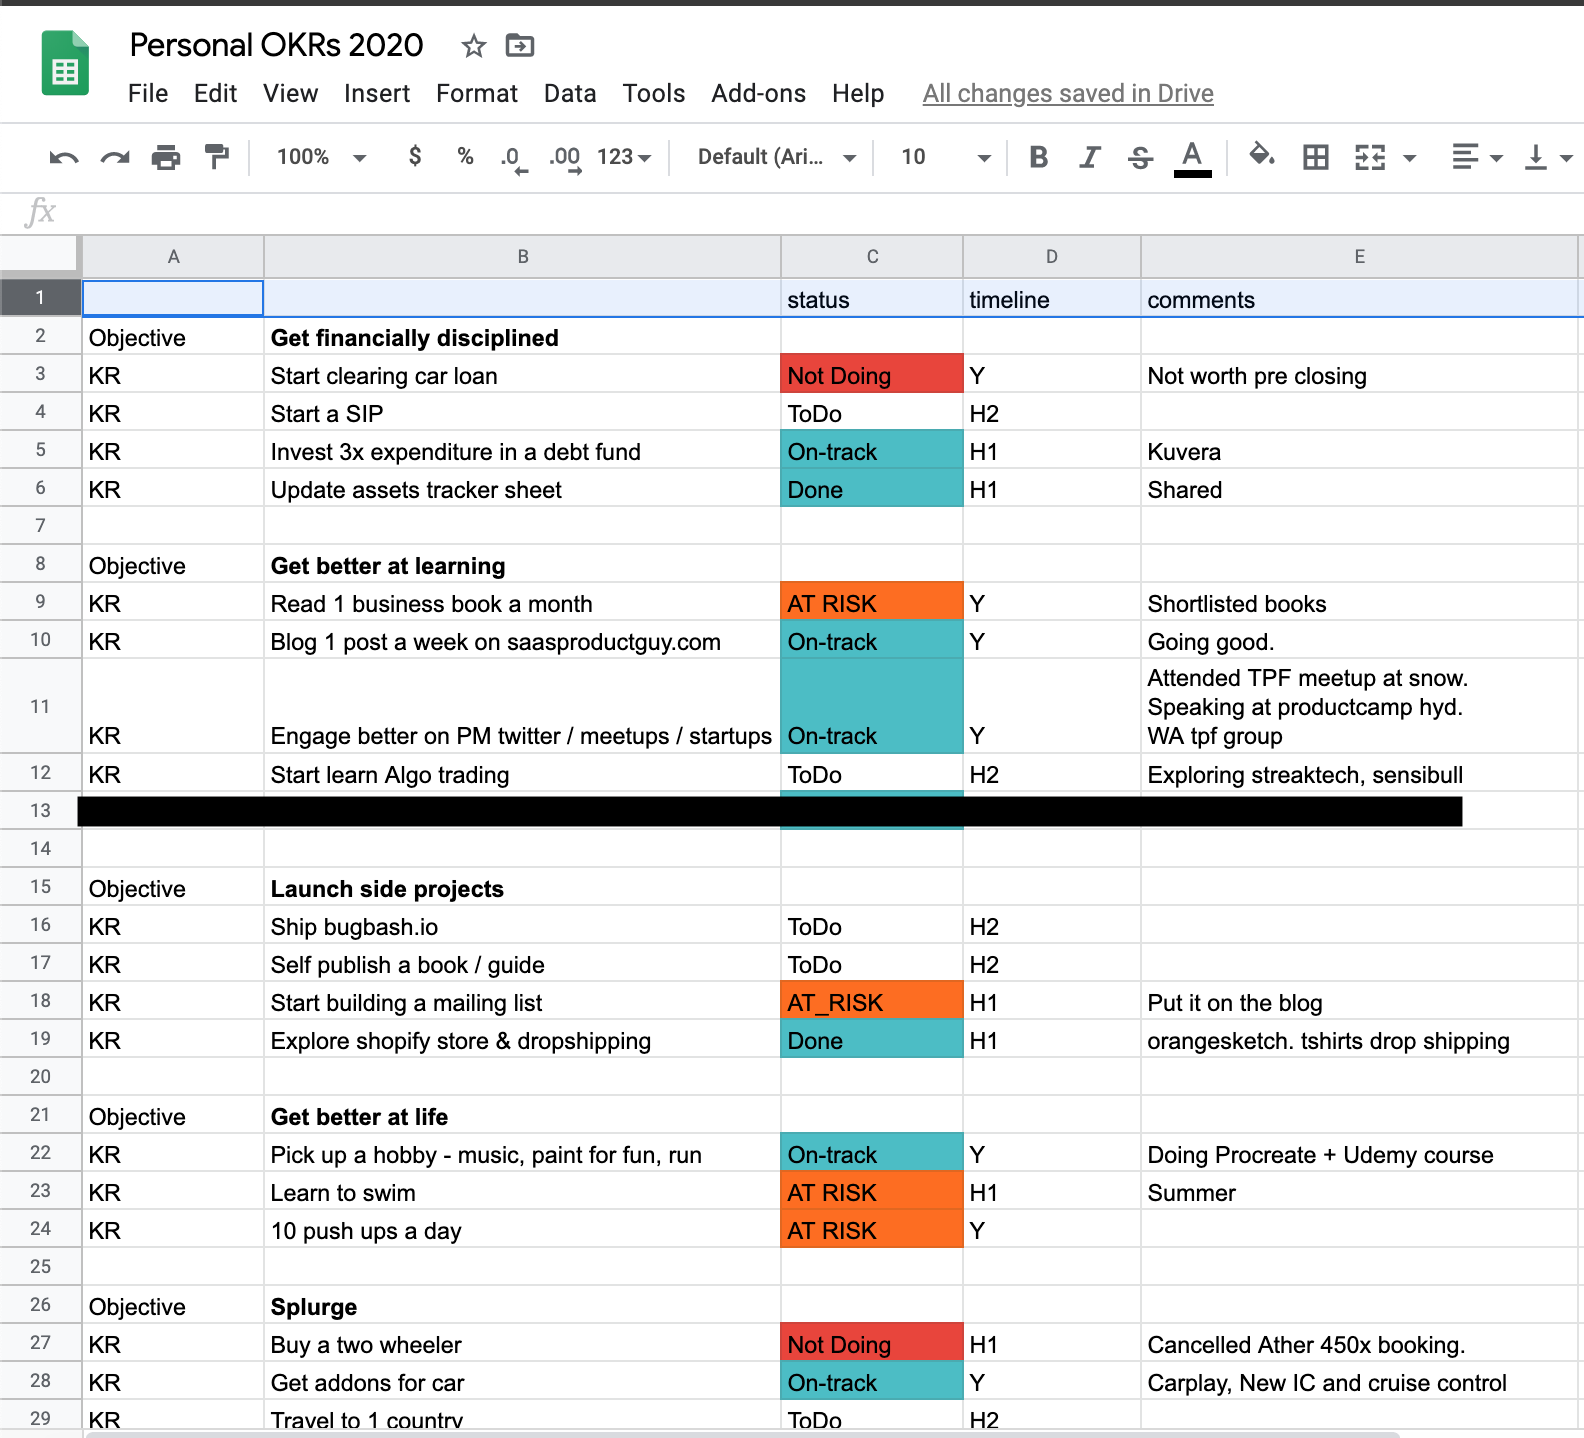The image size is (1584, 1438).
Task: Select 'Cancelled Ather 450x booking.' cell
Action: click(1360, 1343)
